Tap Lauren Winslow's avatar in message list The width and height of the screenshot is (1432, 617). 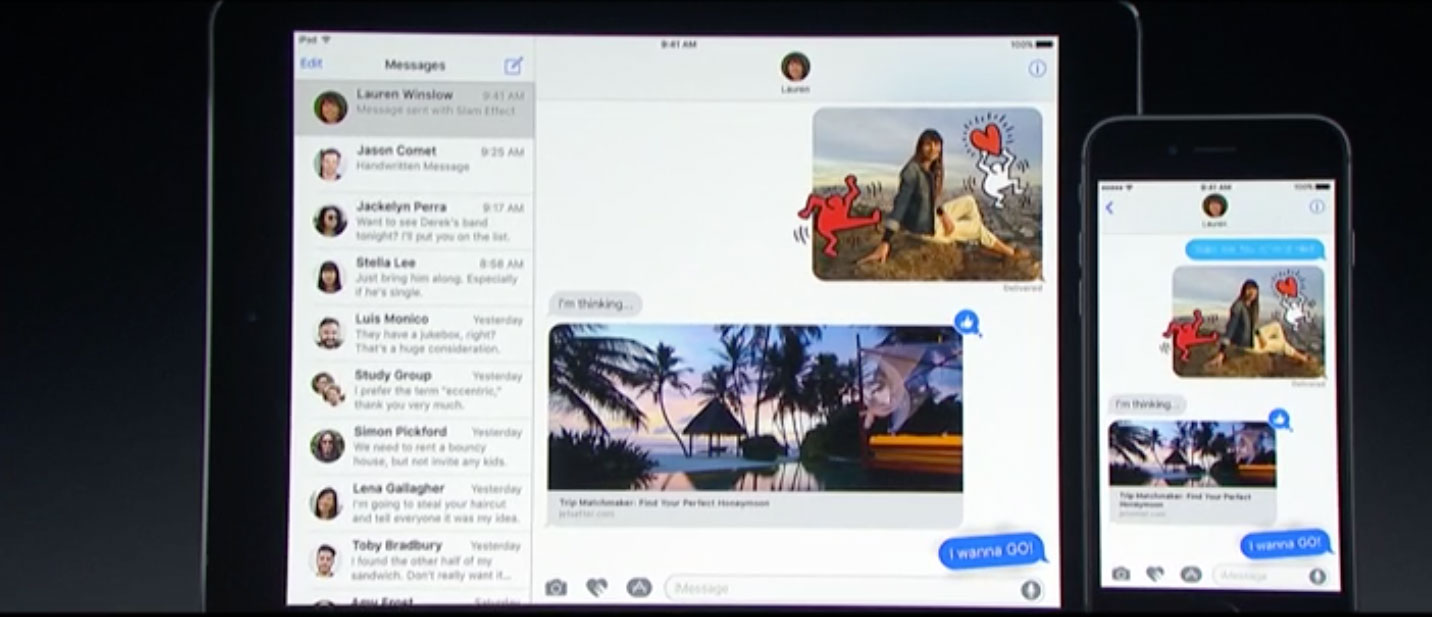coord(330,107)
